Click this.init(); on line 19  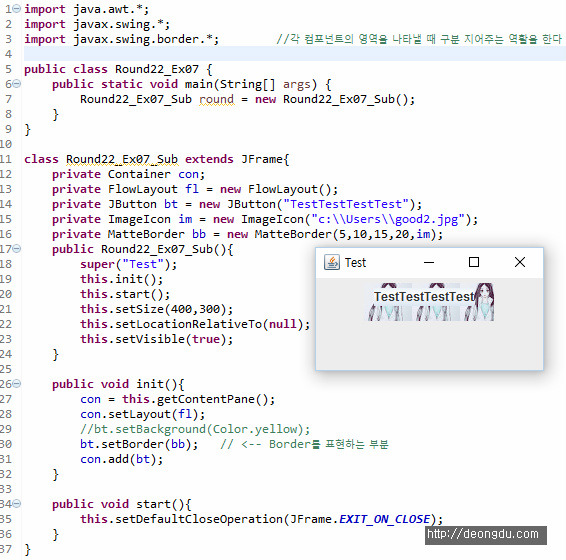[x=122, y=279]
